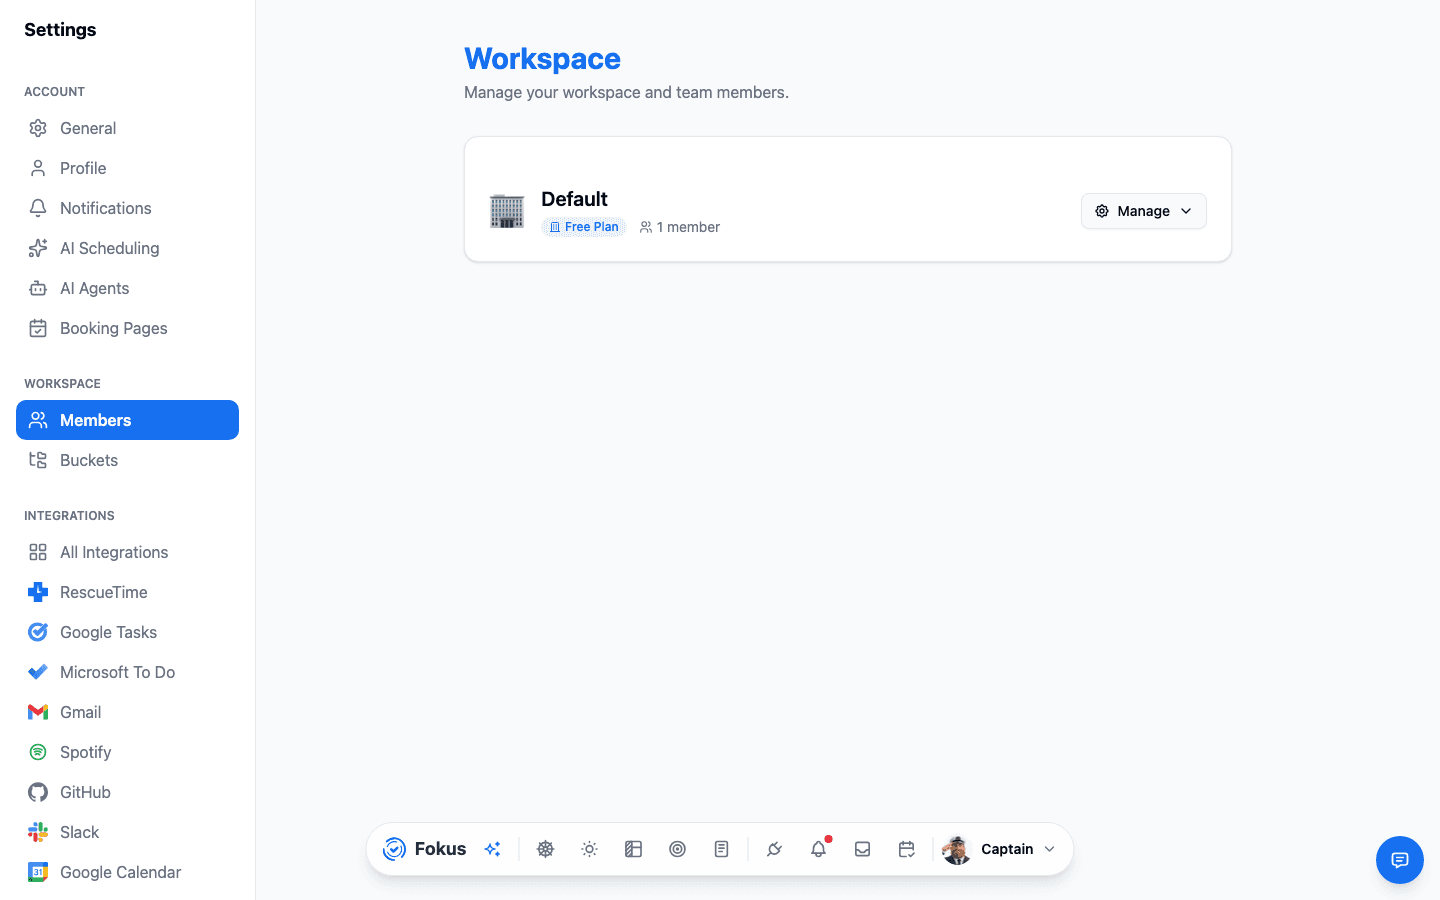Expand the Manage dropdown for Default workspace
This screenshot has width=1440, height=900.
point(1143,211)
